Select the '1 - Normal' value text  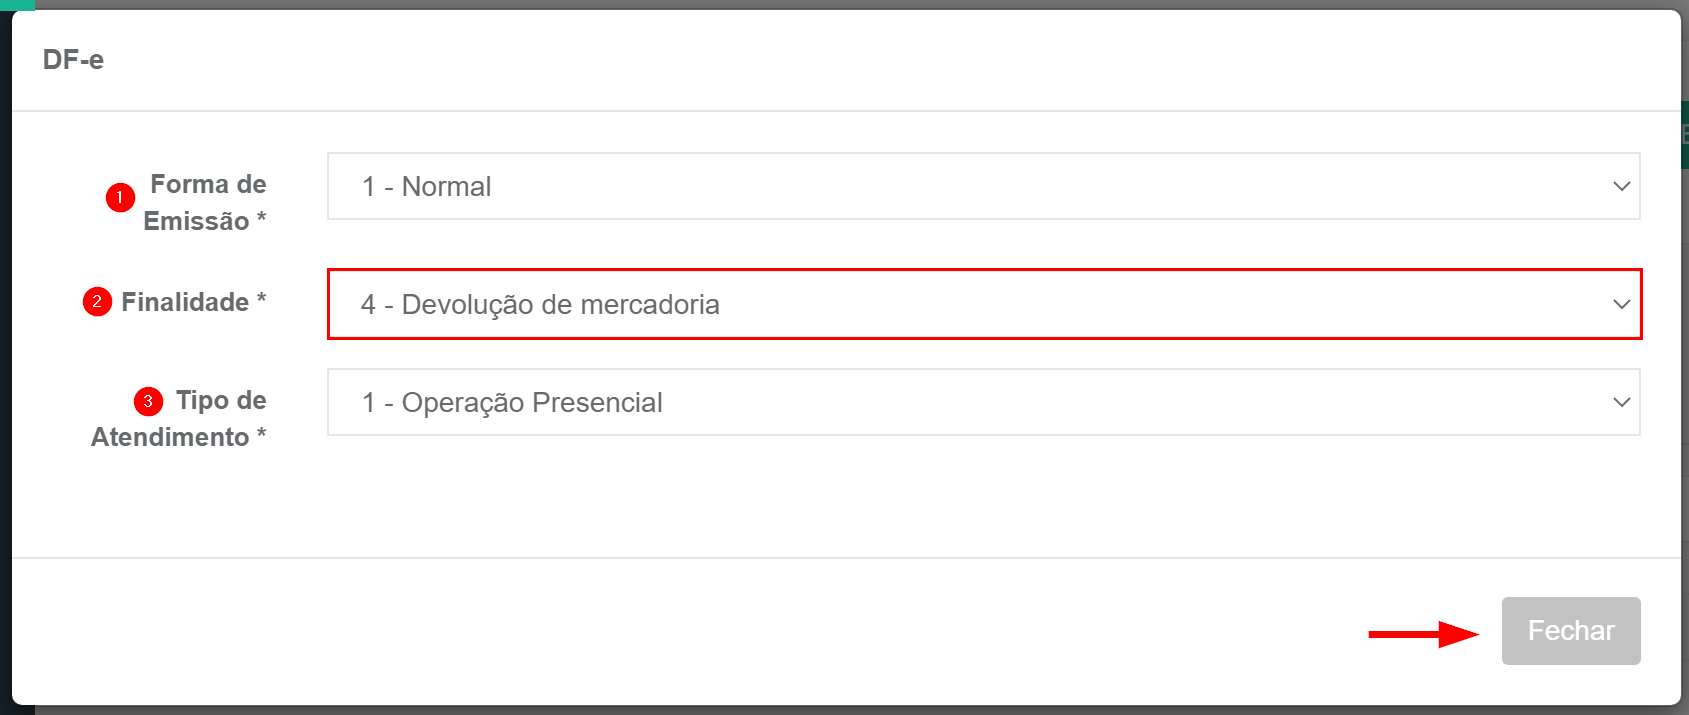pos(426,187)
